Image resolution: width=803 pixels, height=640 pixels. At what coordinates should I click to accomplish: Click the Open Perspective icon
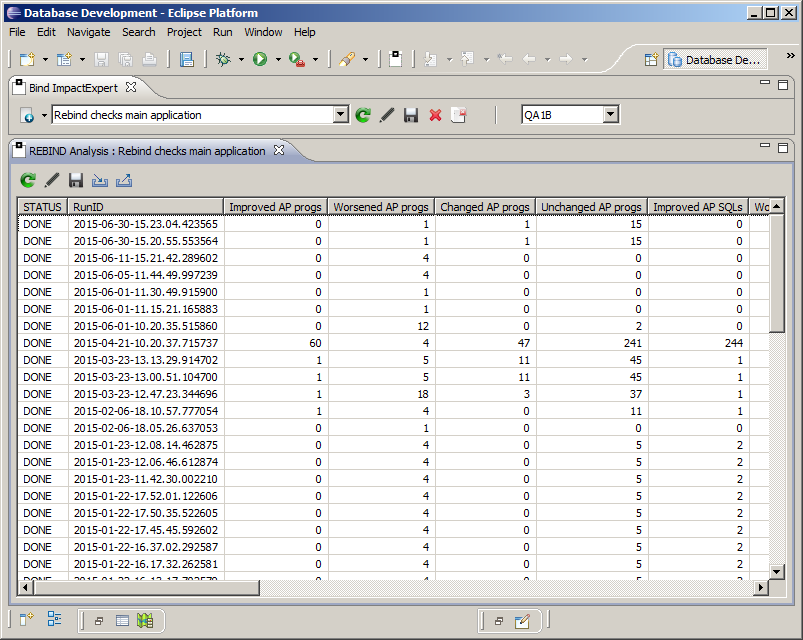coord(651,60)
